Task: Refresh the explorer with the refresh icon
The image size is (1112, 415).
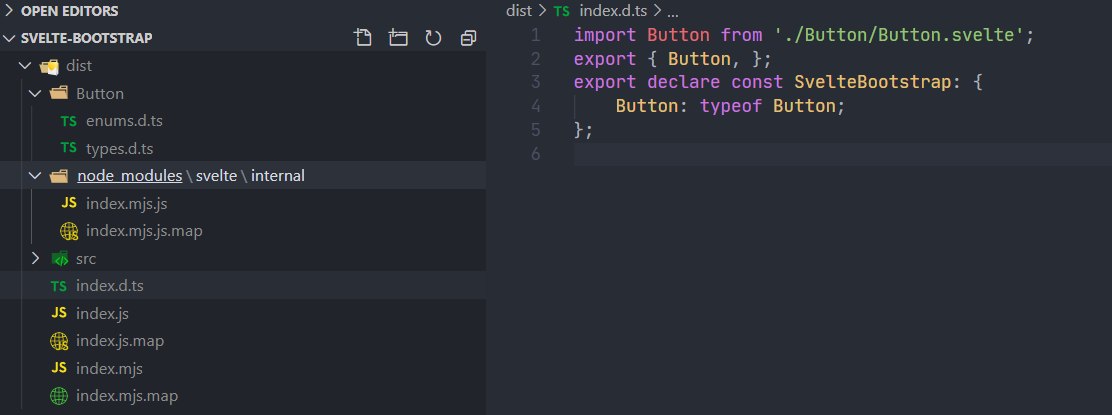Action: (433, 38)
